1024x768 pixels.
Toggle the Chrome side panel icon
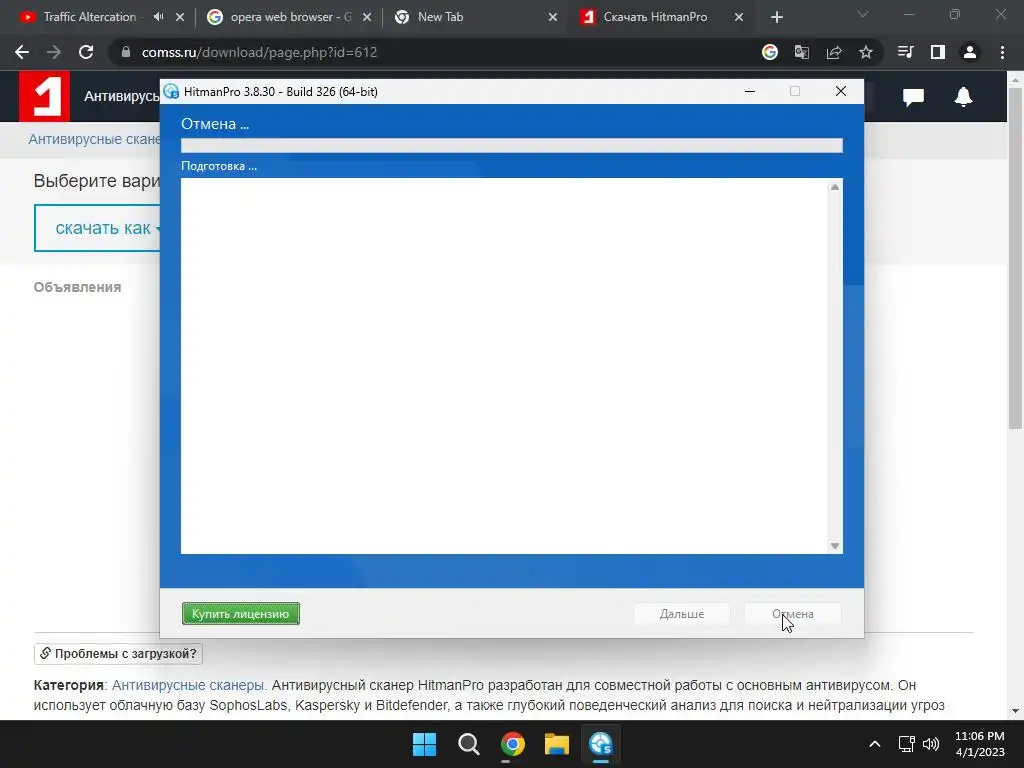(x=938, y=52)
